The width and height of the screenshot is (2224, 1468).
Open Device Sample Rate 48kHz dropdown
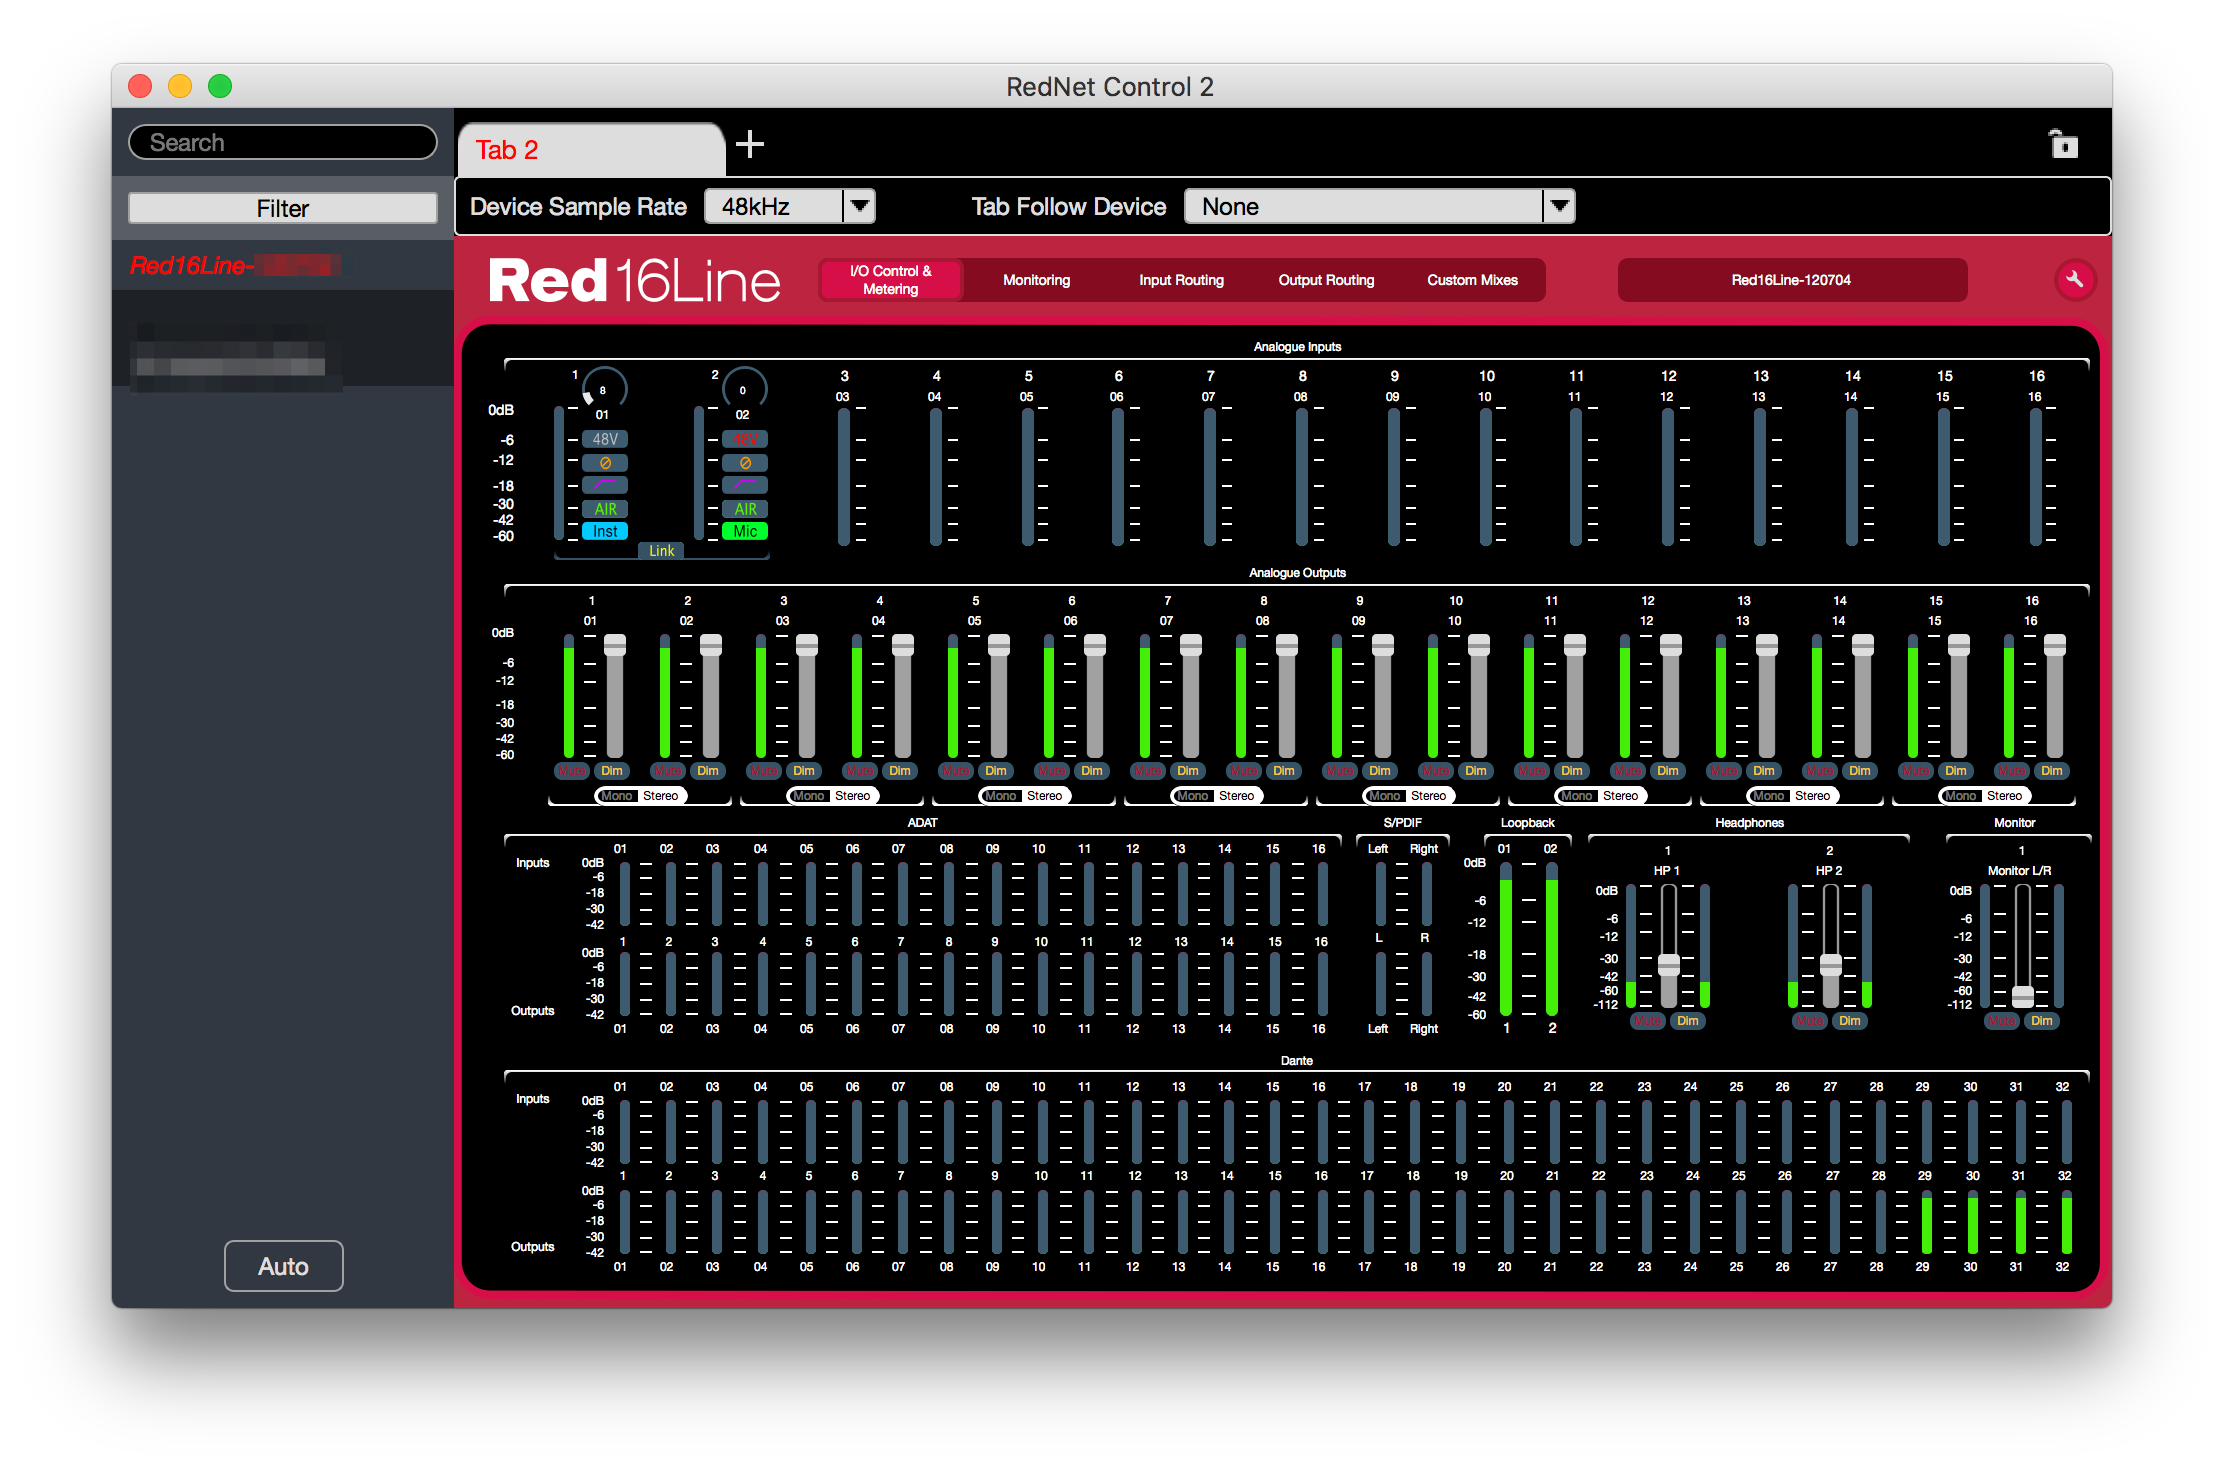[x=790, y=207]
